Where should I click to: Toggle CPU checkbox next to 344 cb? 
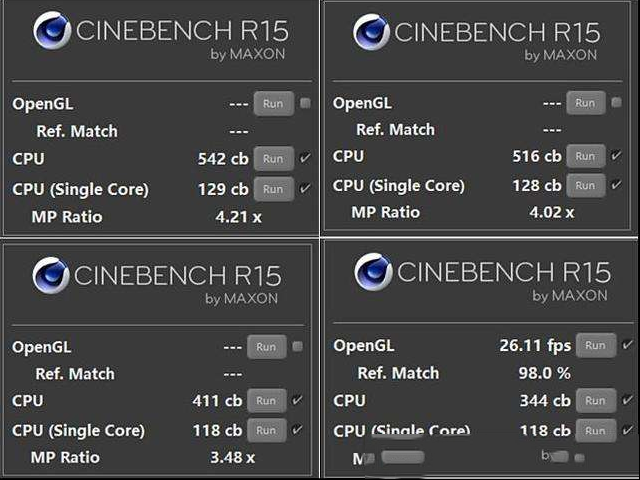click(x=627, y=400)
